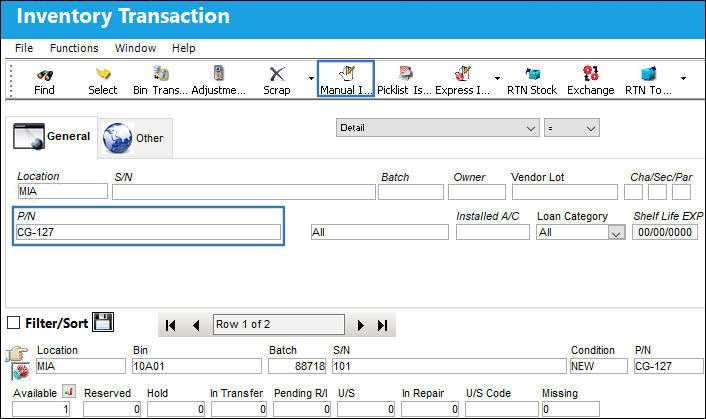Click the Installed A/C field

click(493, 232)
